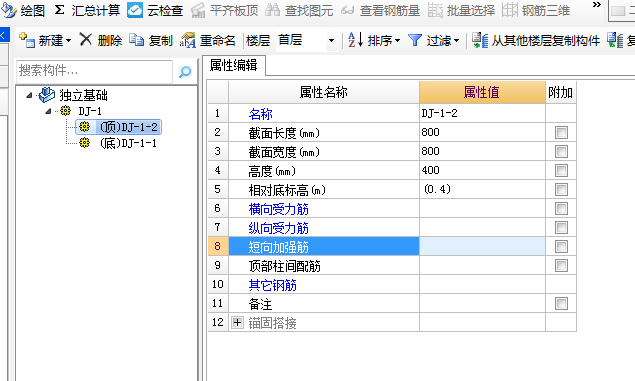This screenshot has height=381, width=635.
Task: Toggle 附加 checkbox for 短向加强筋
Action: [x=561, y=247]
